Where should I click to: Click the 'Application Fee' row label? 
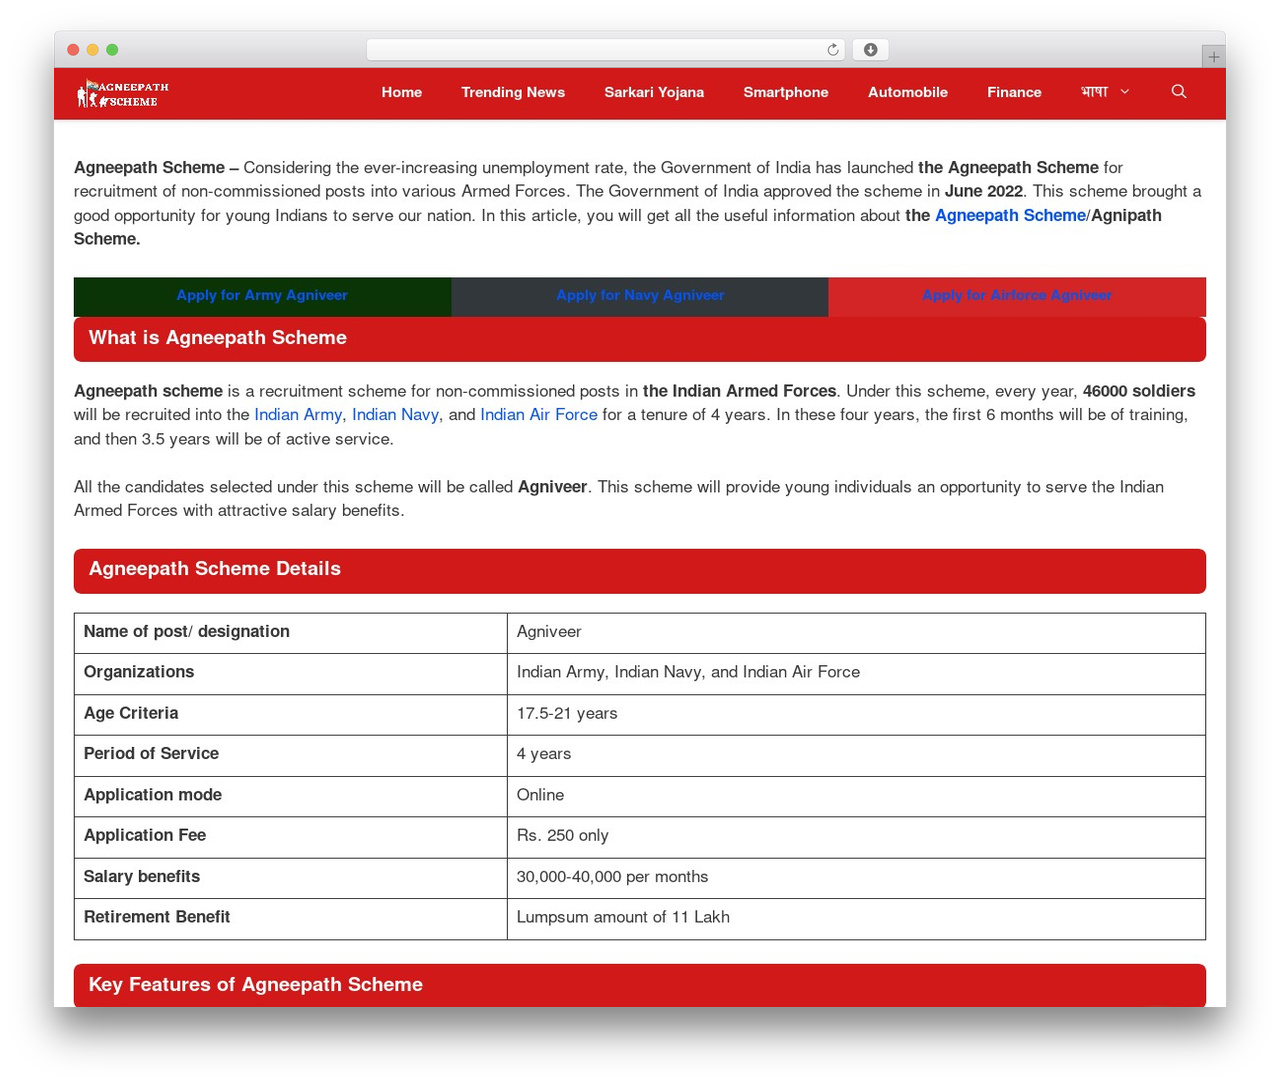(x=291, y=837)
